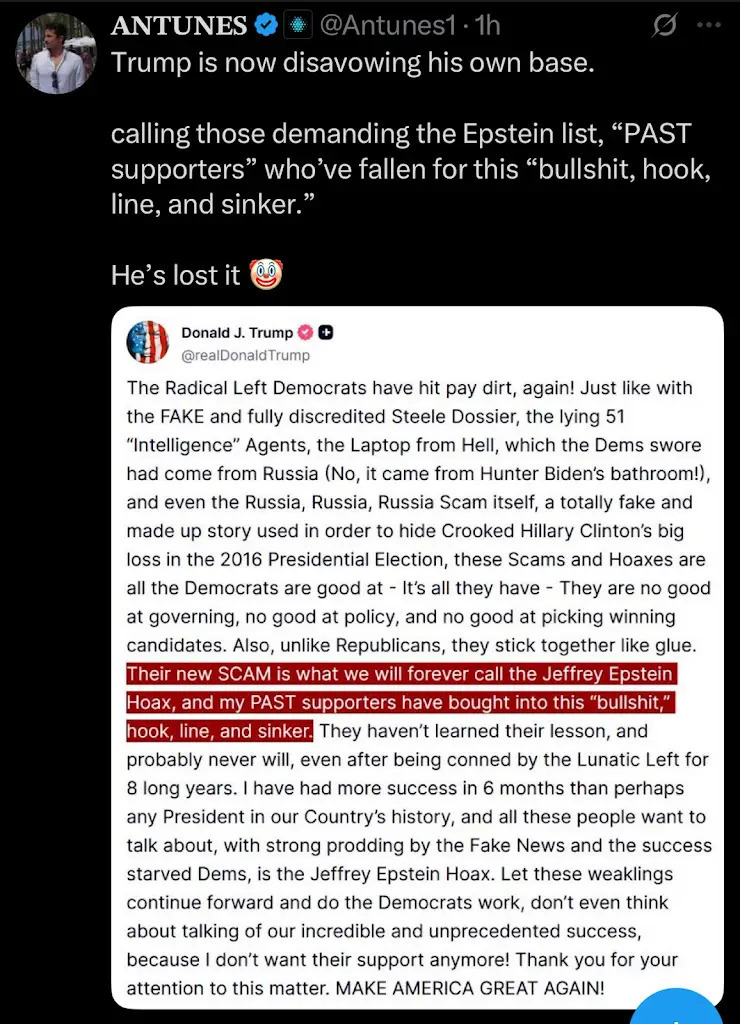740x1024 pixels.
Task: Click the black plus badge beside Trump's name
Action: pyautogui.click(x=326, y=332)
